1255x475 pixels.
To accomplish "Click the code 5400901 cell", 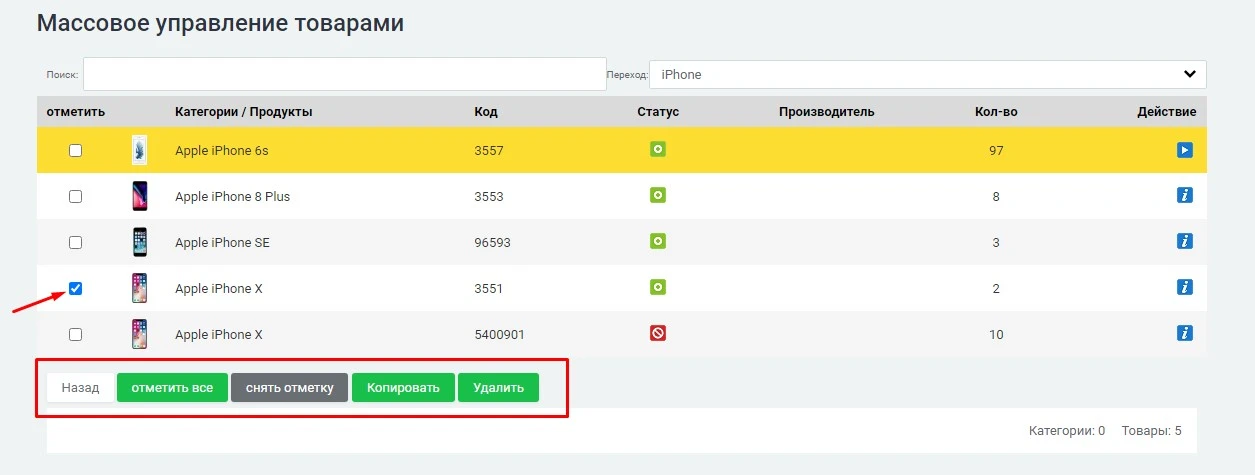I will pyautogui.click(x=499, y=334).
